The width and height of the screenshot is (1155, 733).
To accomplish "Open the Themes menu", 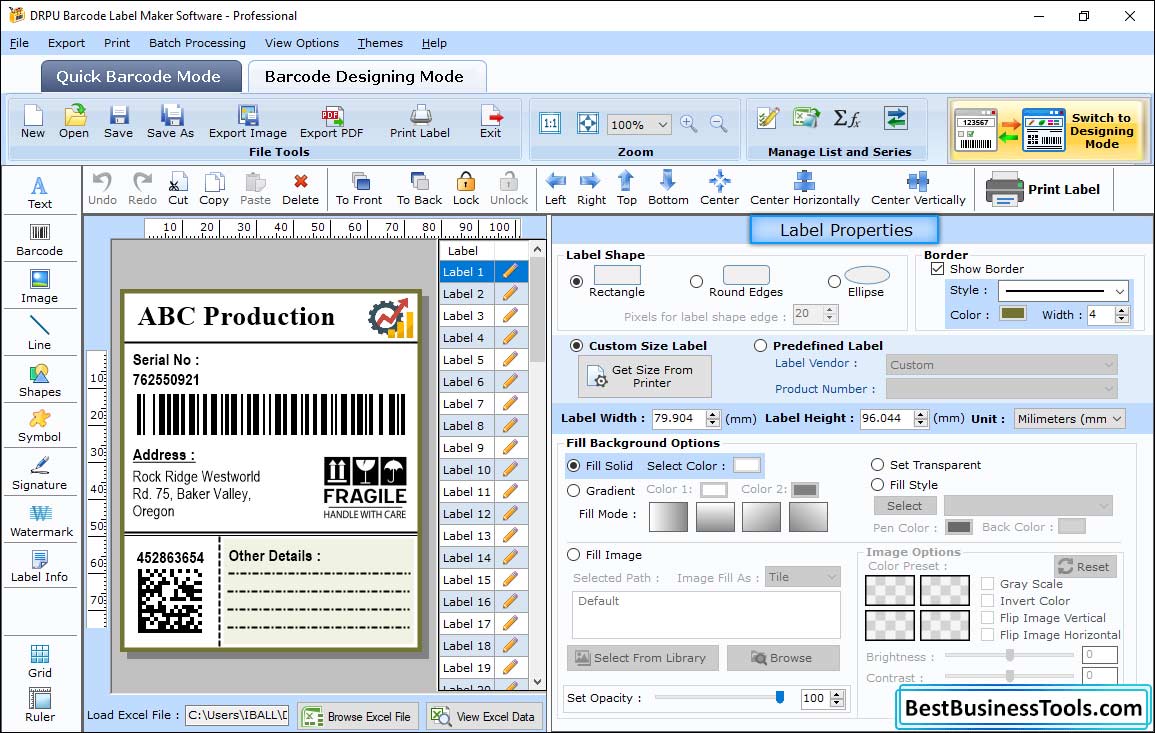I will pyautogui.click(x=380, y=43).
